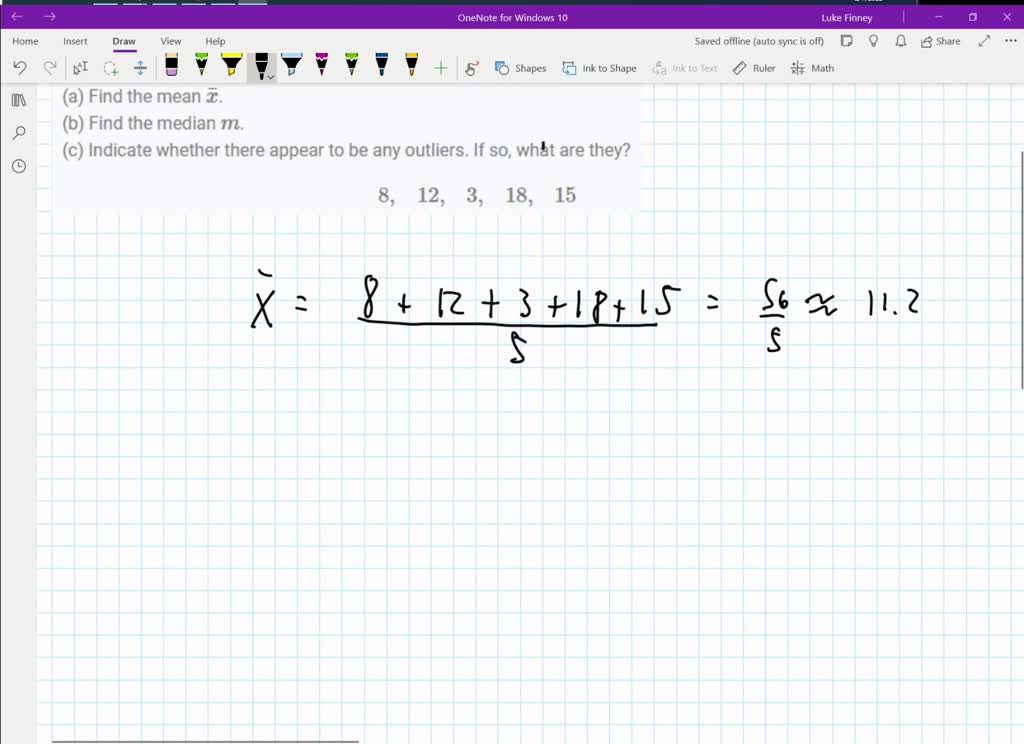Undo the last ink stroke

tap(19, 67)
